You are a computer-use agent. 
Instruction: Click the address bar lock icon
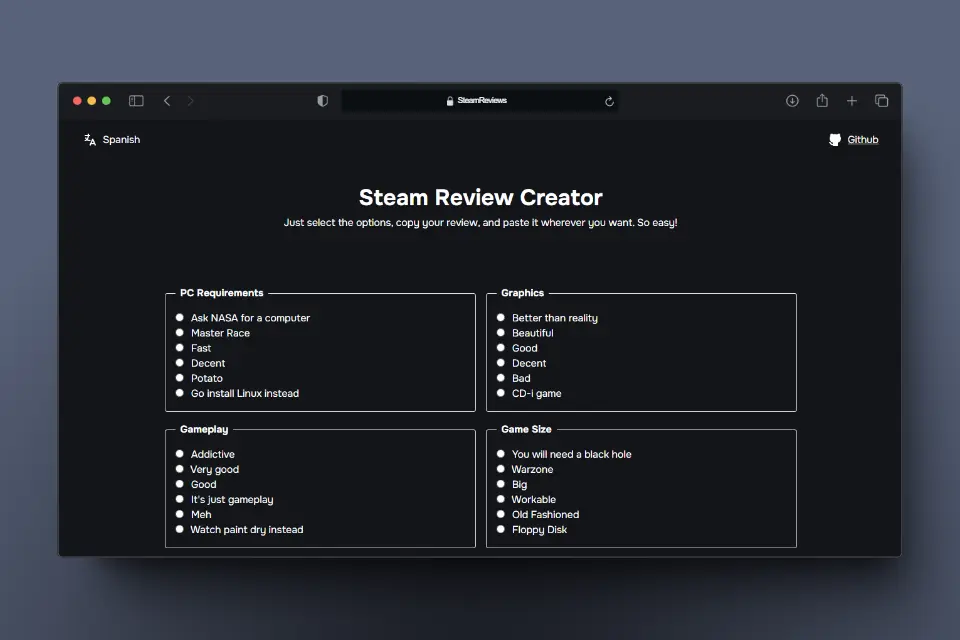tap(450, 101)
